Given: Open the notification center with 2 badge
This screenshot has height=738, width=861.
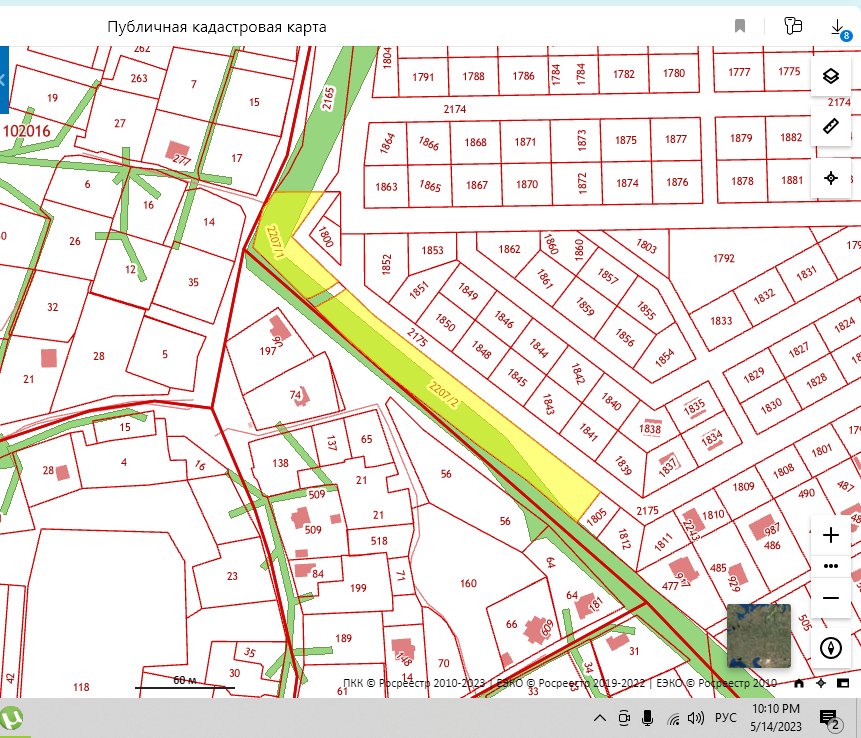Looking at the screenshot, I should (x=829, y=718).
